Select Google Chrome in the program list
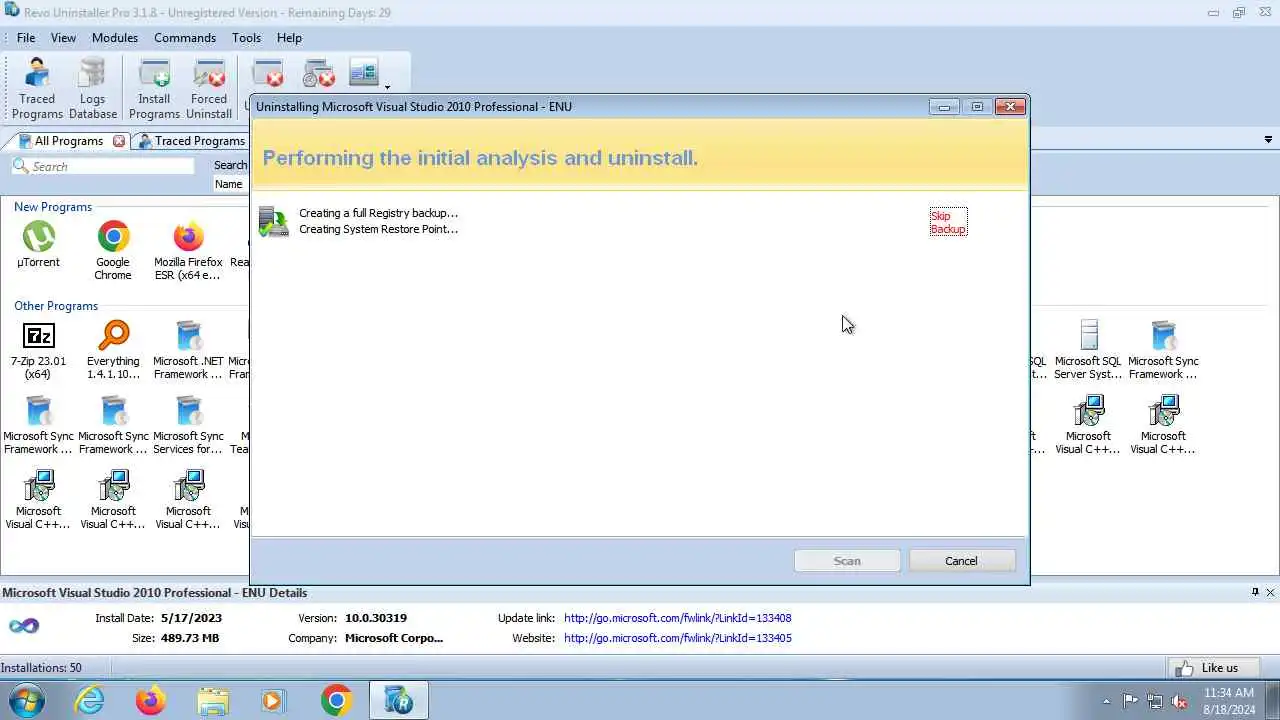 point(113,251)
